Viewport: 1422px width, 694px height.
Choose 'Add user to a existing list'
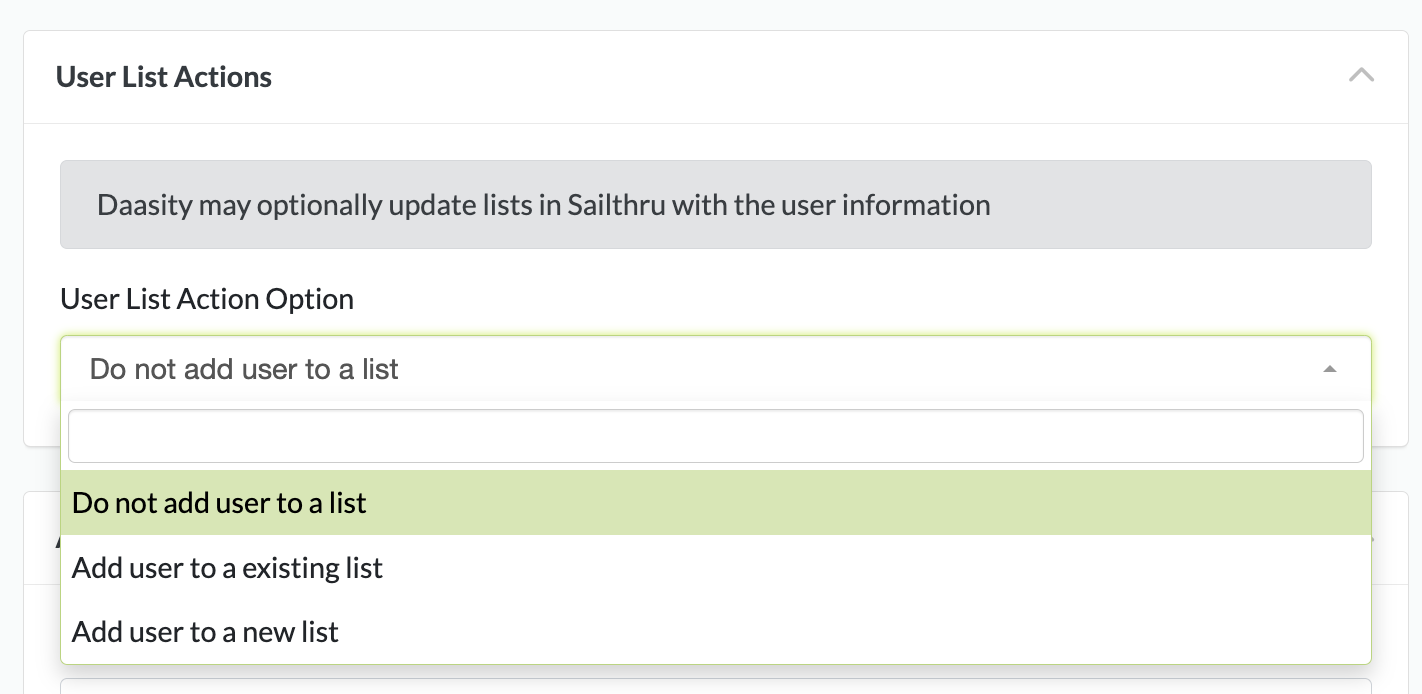[x=227, y=568]
